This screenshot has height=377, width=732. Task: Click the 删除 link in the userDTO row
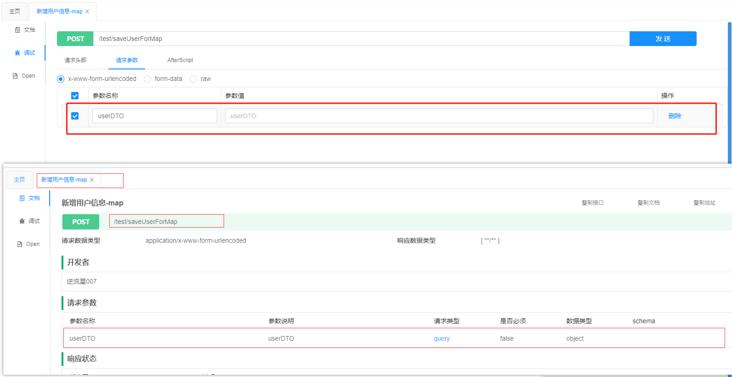pyautogui.click(x=675, y=116)
